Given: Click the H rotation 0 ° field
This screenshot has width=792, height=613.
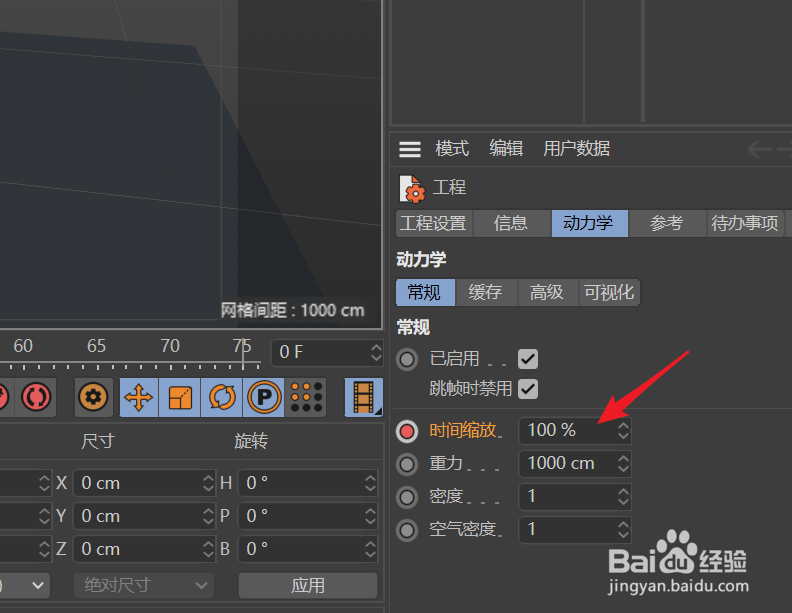Looking at the screenshot, I should (x=308, y=483).
